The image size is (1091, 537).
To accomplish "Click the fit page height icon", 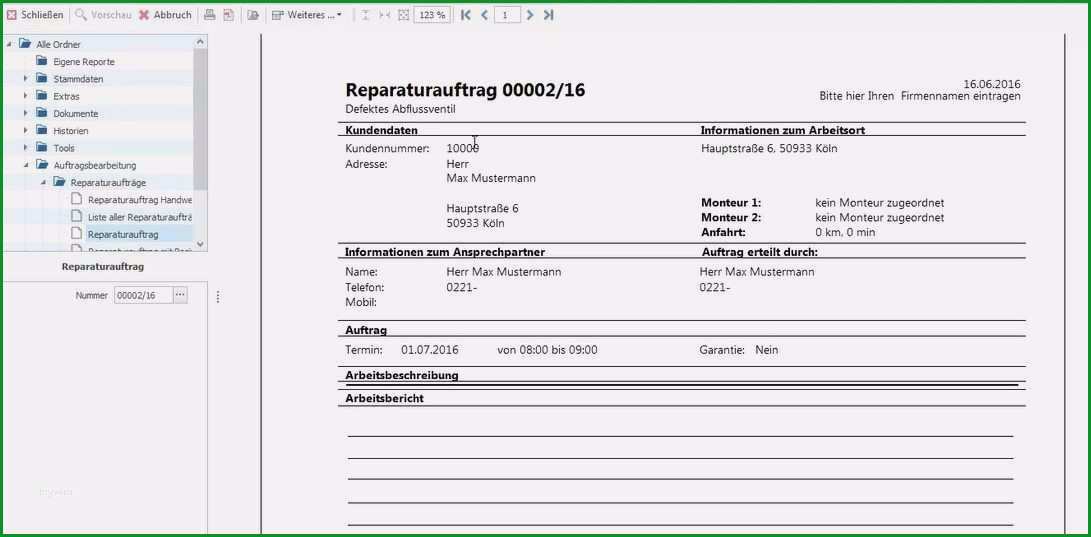I will (x=366, y=15).
